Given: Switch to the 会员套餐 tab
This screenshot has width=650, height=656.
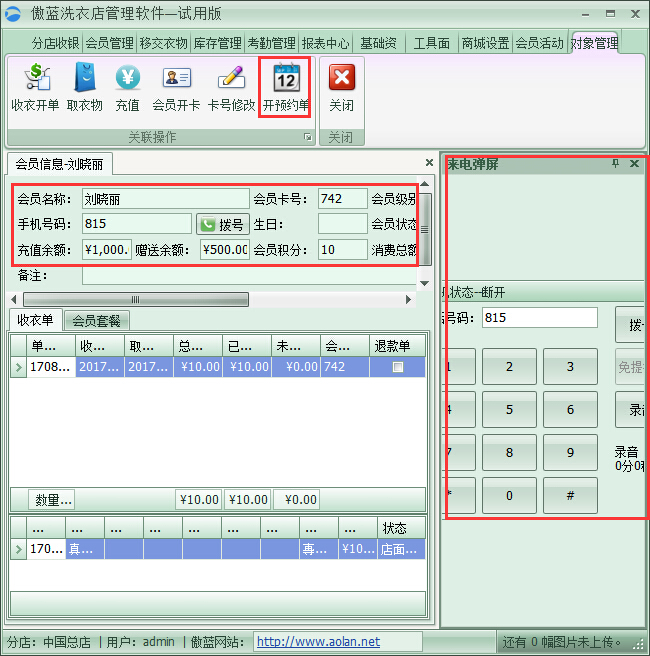Looking at the screenshot, I should [96, 321].
